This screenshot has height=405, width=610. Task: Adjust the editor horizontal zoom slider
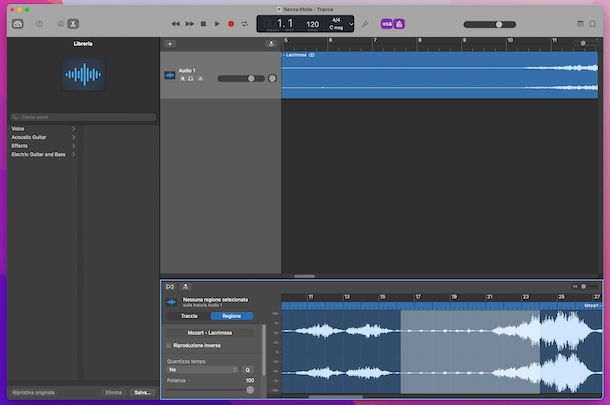(585, 287)
